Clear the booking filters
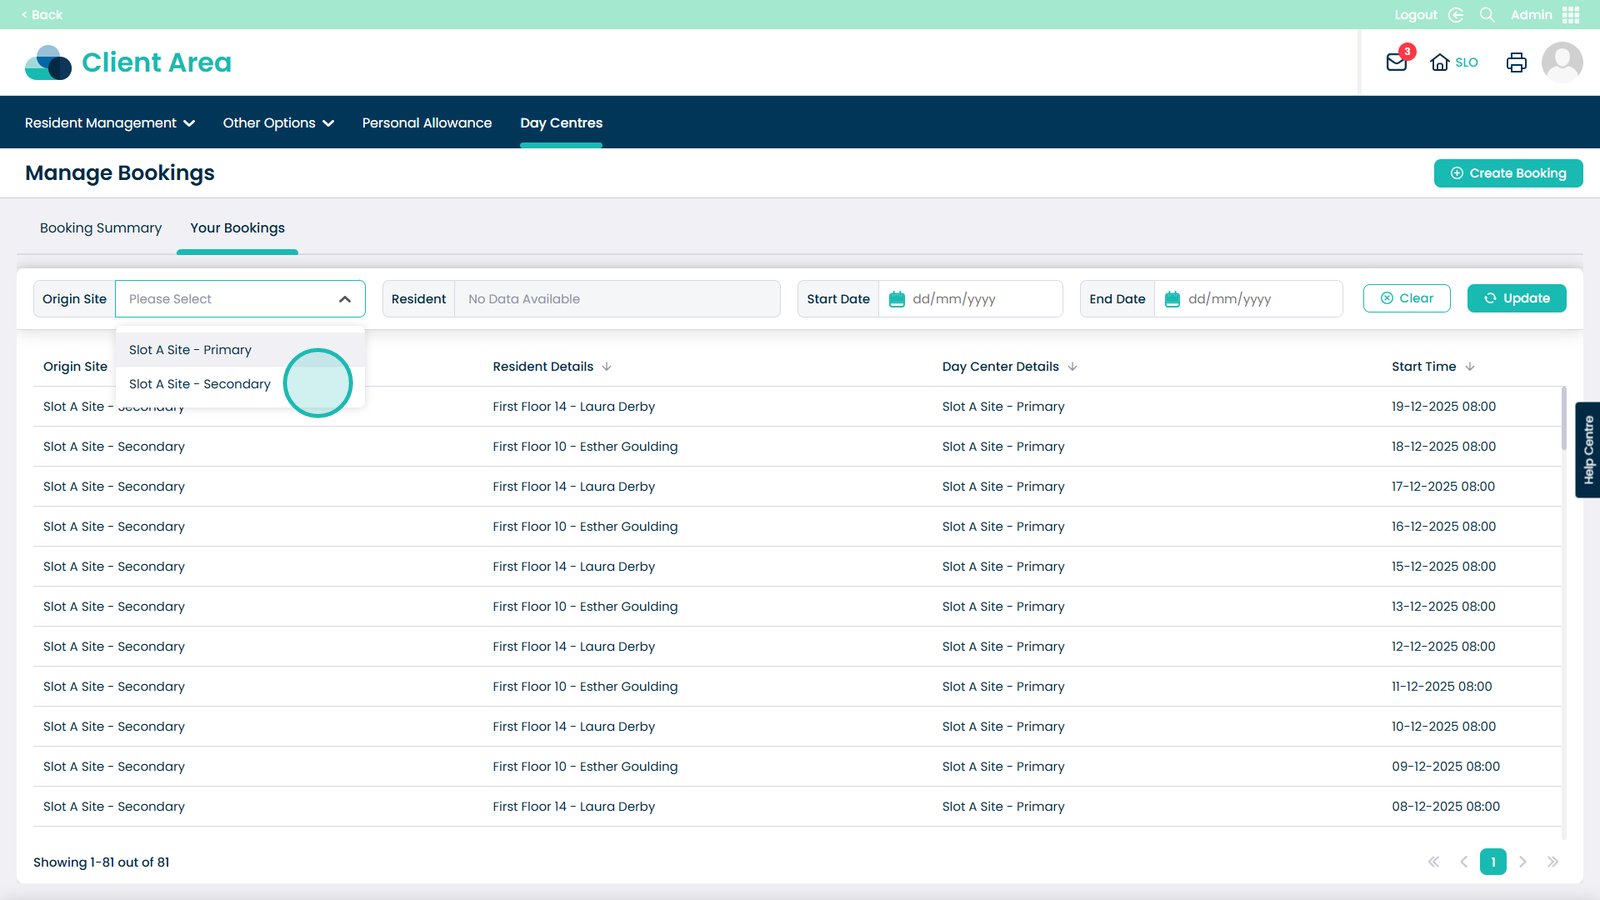The image size is (1600, 900). coord(1406,298)
